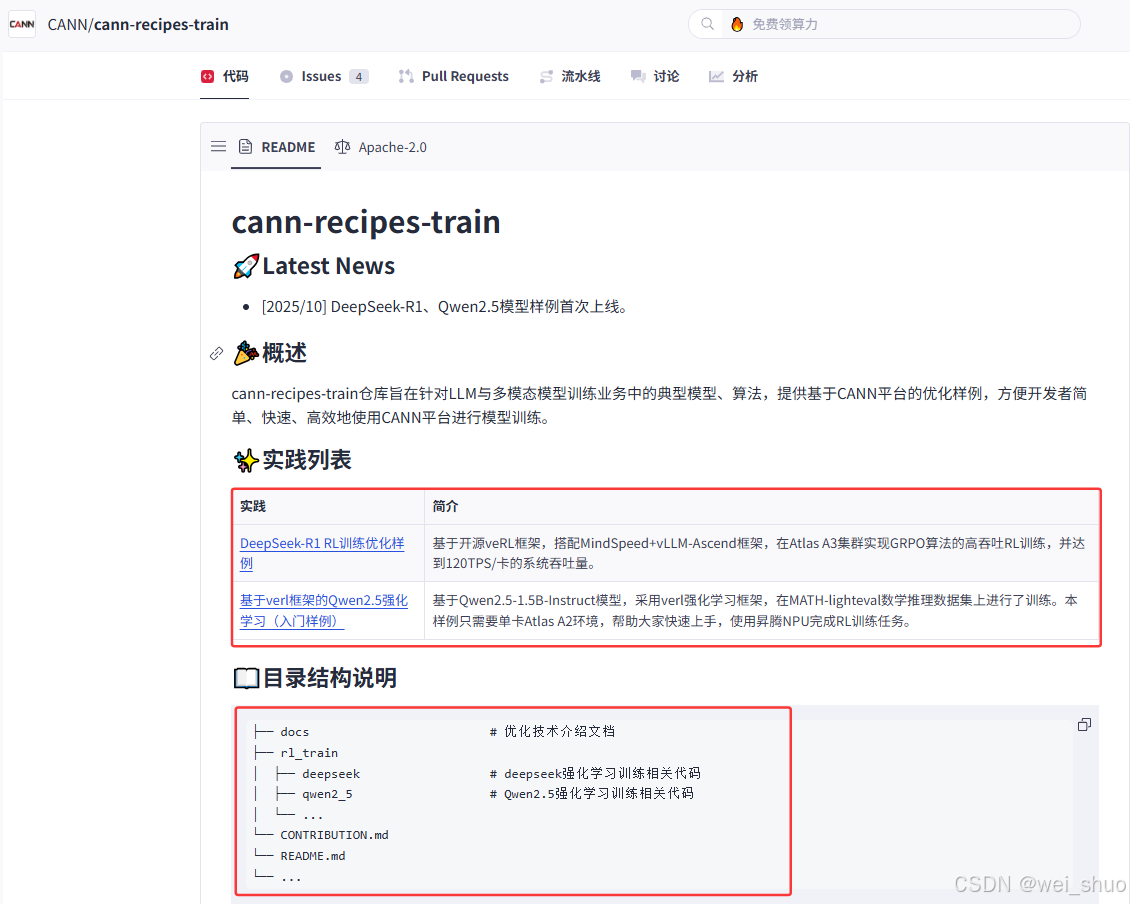Select the search magnifier icon
This screenshot has height=904, width=1130.
(x=707, y=23)
